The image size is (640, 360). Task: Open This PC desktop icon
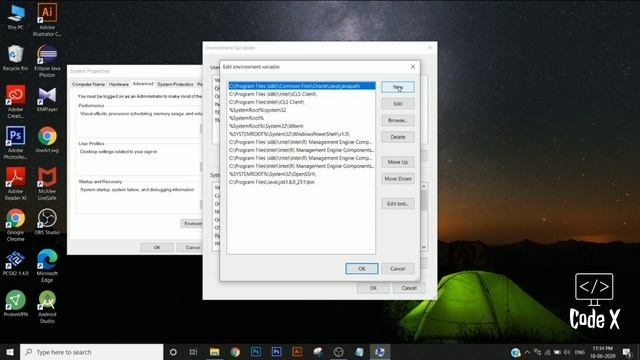coord(16,17)
